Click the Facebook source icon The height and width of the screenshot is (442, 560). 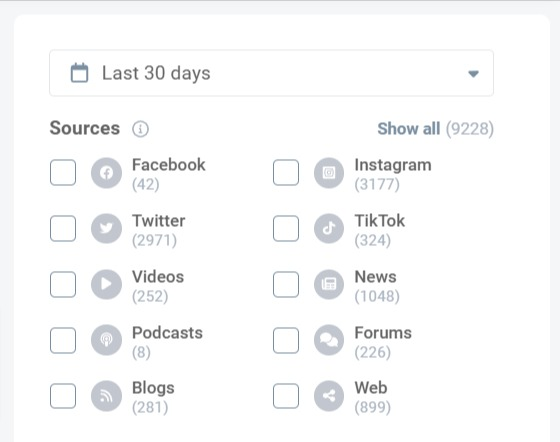[x=106, y=173]
